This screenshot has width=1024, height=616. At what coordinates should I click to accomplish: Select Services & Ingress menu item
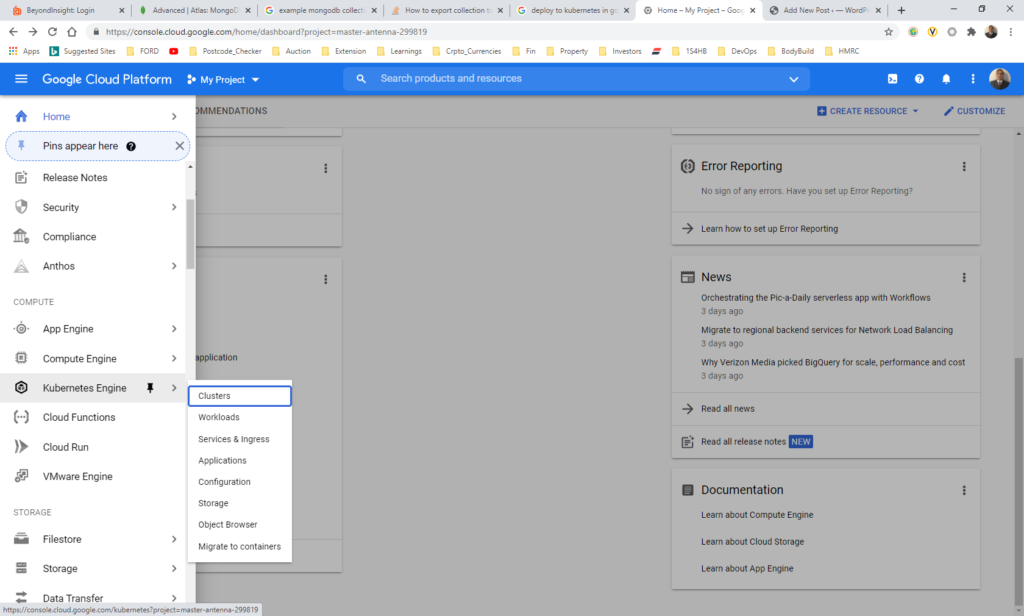click(x=240, y=439)
